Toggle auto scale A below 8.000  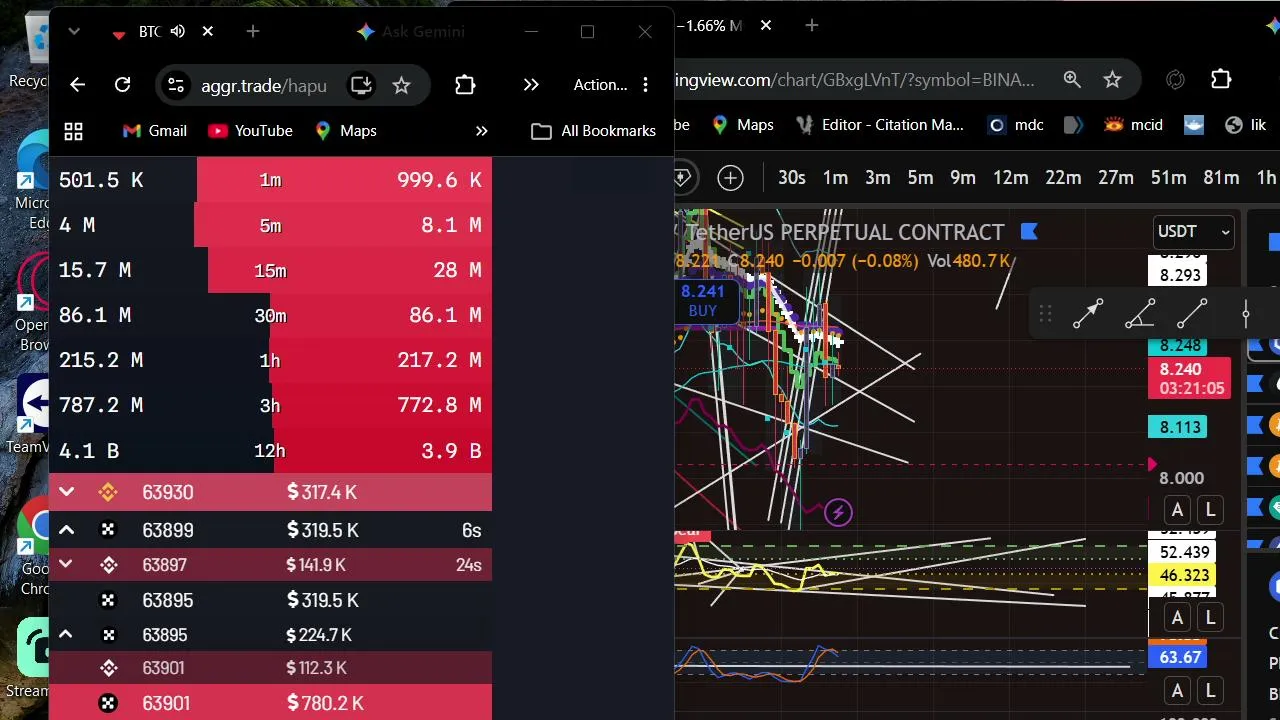[1177, 510]
